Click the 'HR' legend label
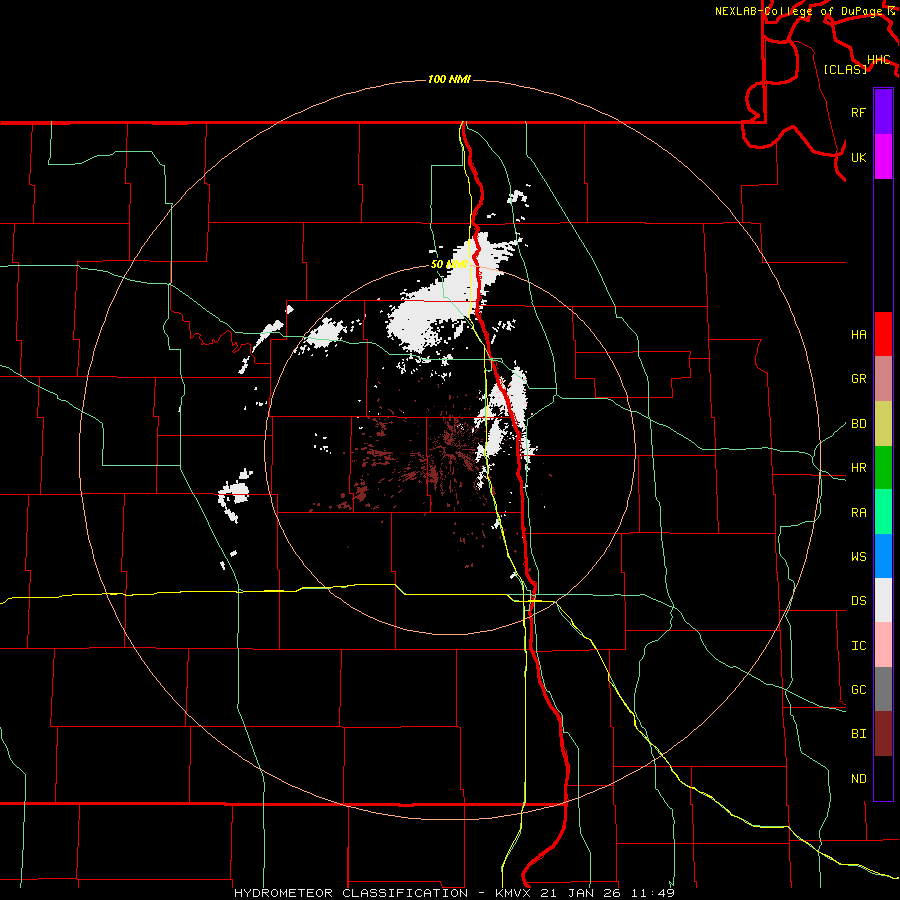This screenshot has height=900, width=900. point(859,468)
